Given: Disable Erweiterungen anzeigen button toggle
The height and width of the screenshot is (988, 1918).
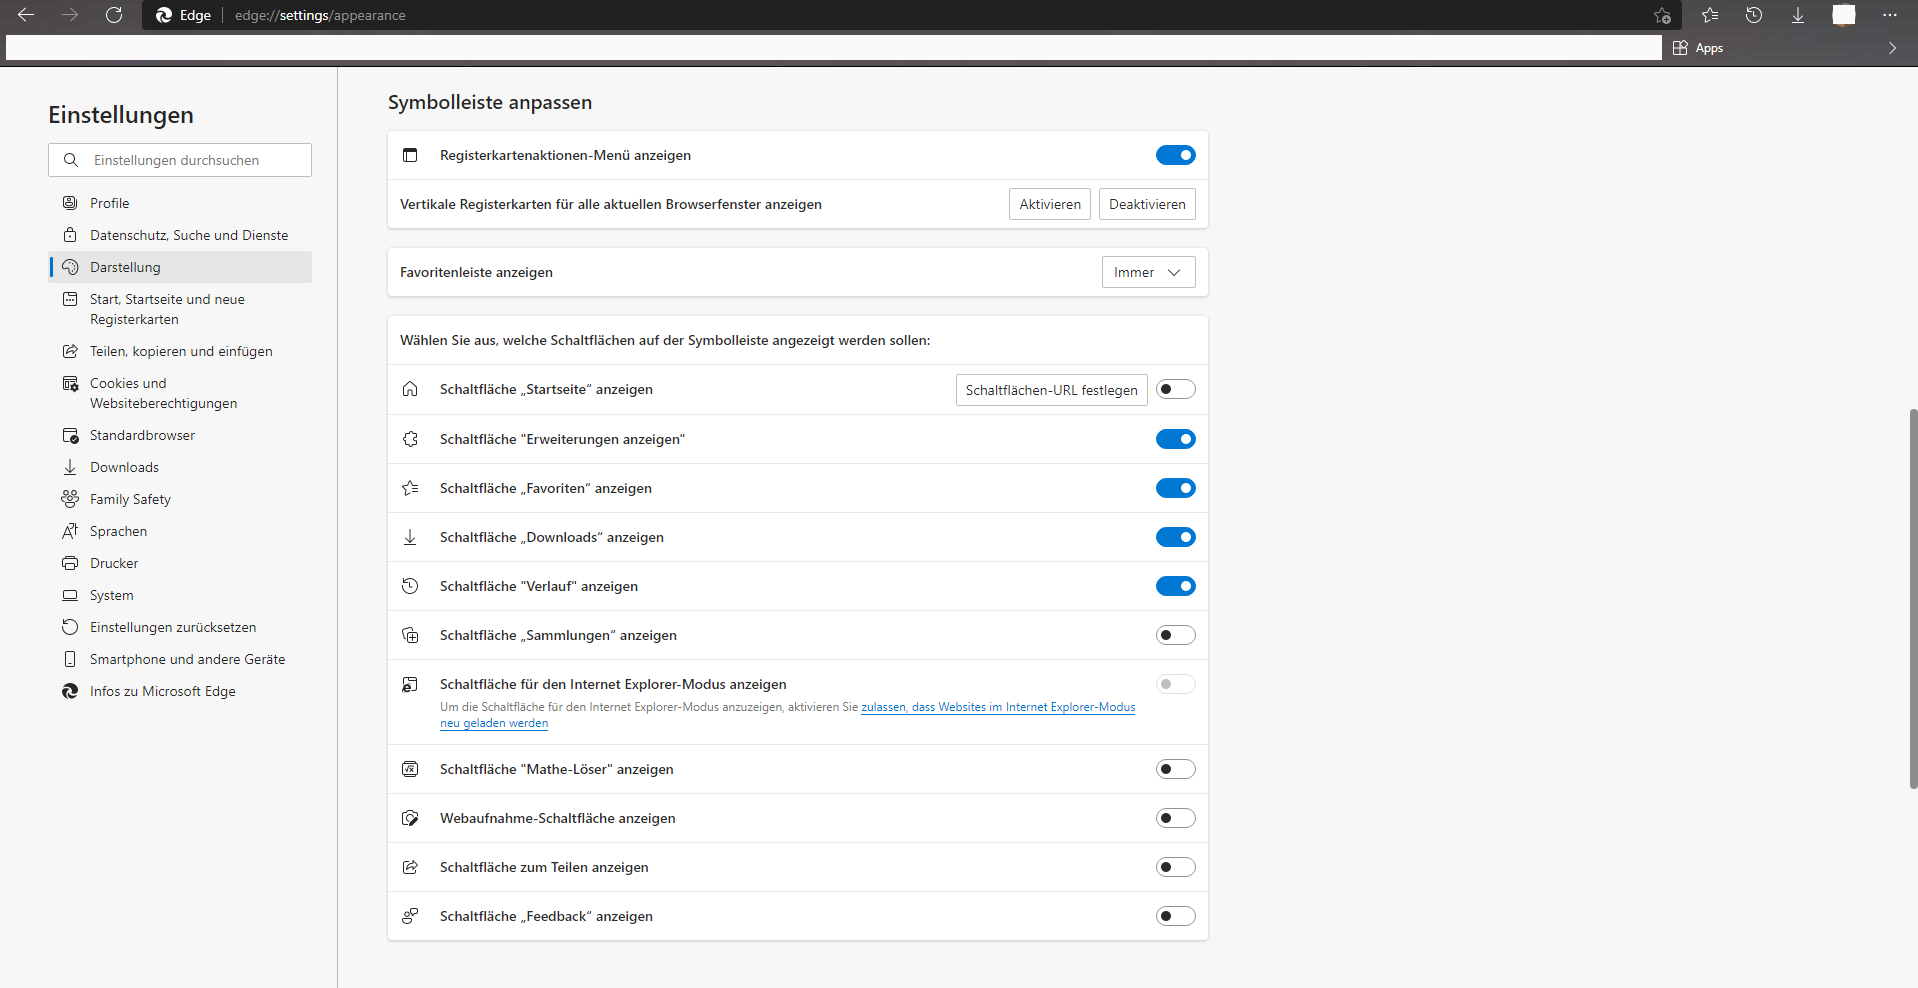Looking at the screenshot, I should (1175, 439).
